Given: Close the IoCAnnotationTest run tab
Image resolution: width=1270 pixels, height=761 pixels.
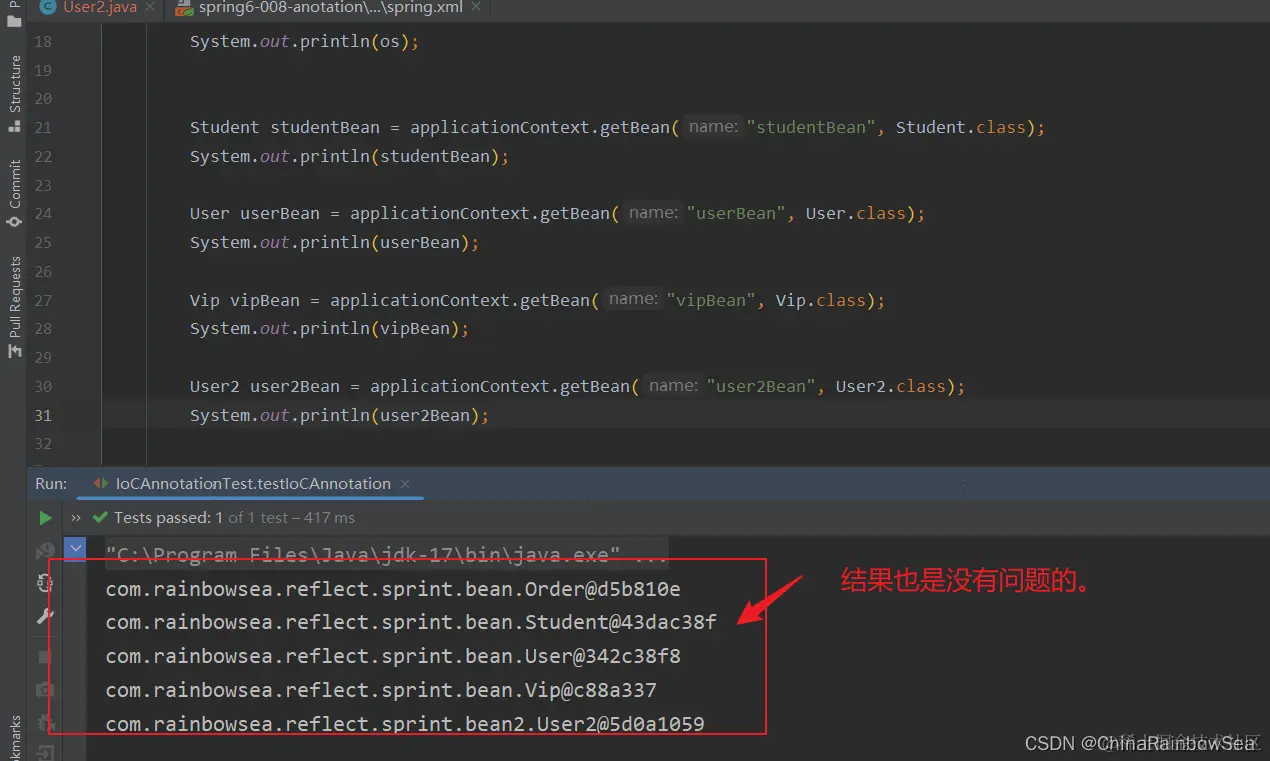Looking at the screenshot, I should click(405, 484).
